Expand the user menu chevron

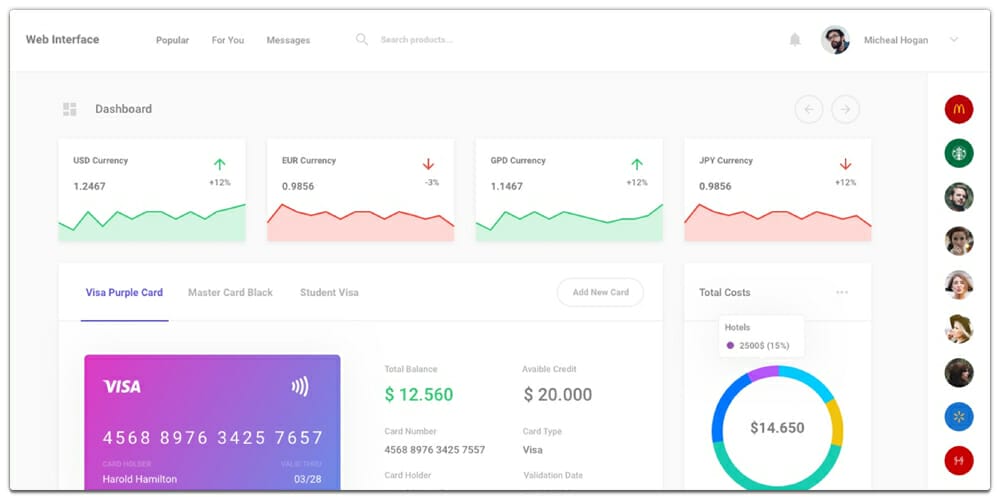953,40
